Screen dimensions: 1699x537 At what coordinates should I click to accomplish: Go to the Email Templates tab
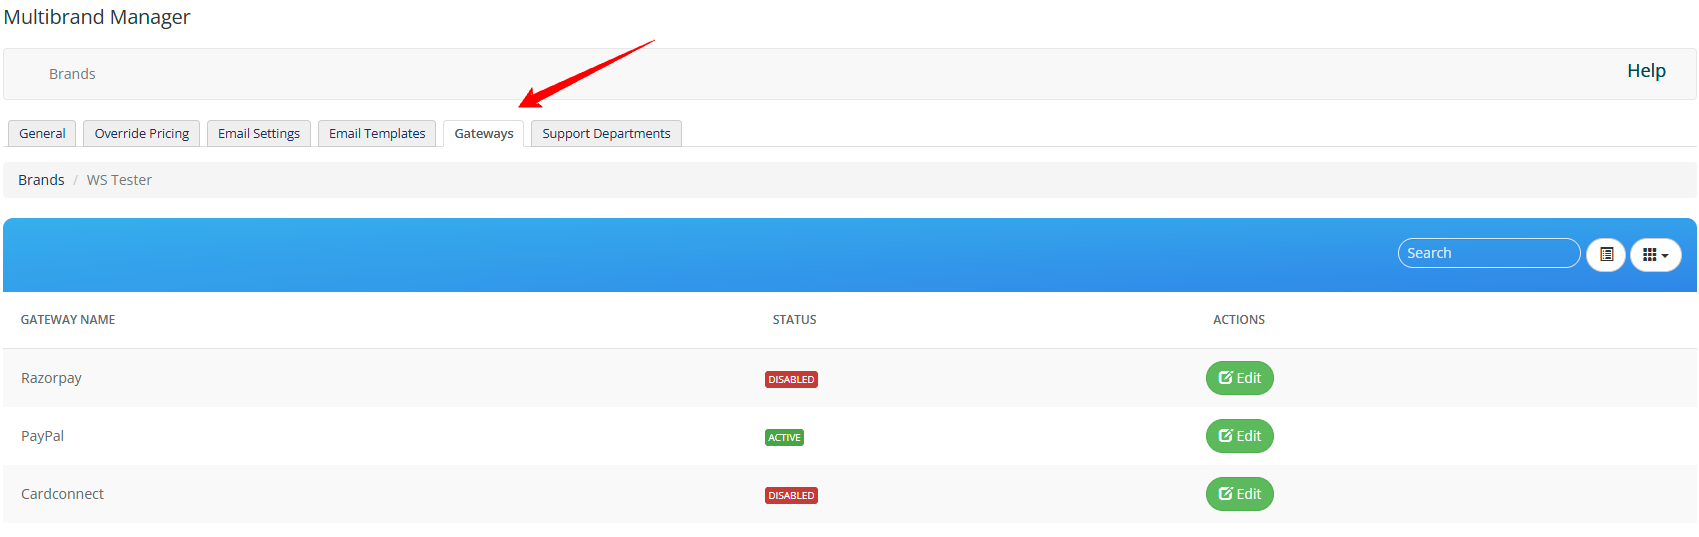(x=377, y=134)
